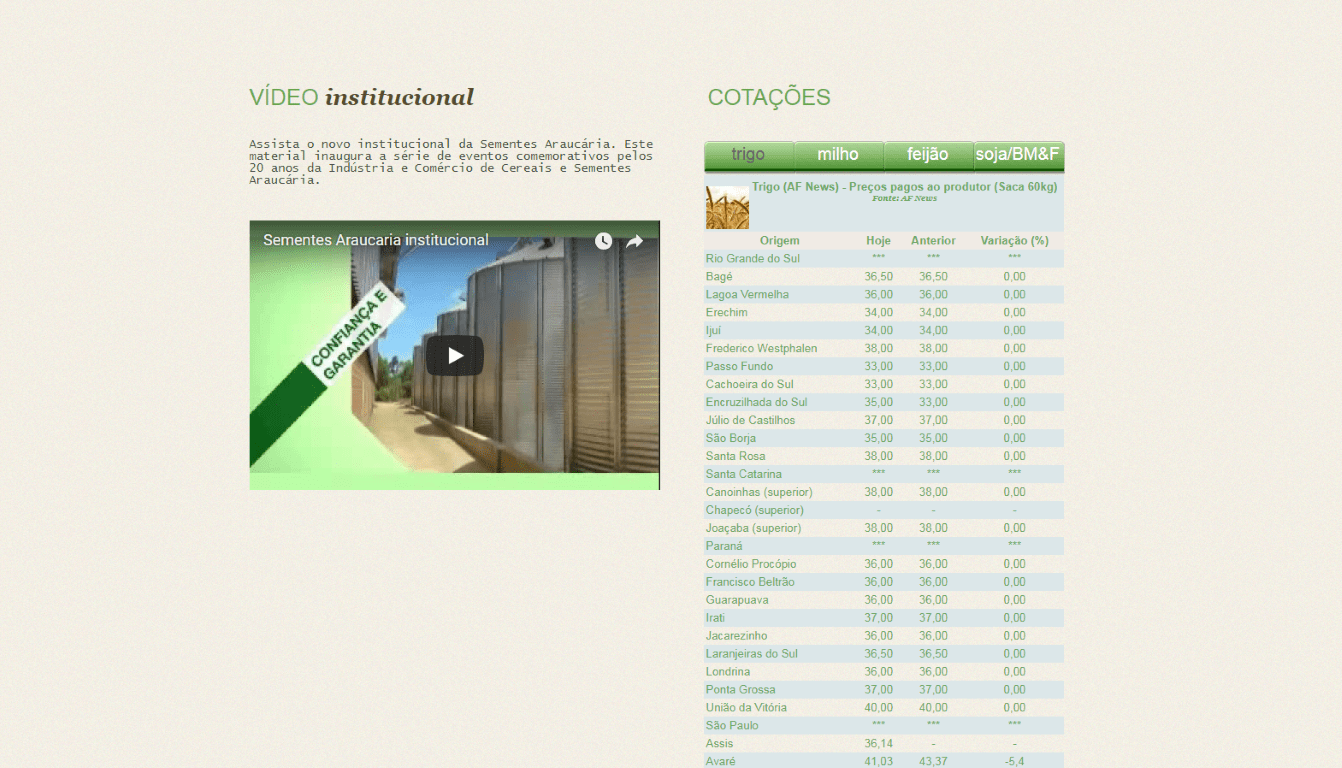Select the Santa Catarina region row
This screenshot has width=1342, height=768.
[884, 474]
